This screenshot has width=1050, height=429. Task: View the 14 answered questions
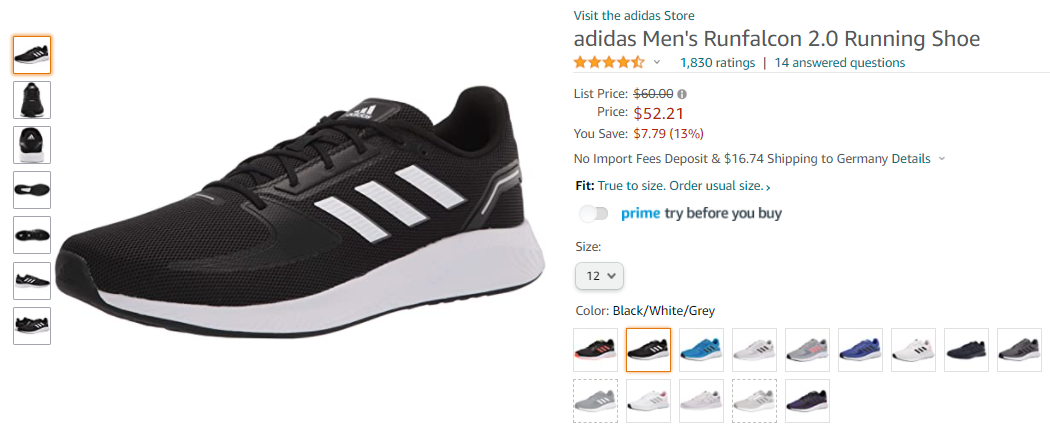(840, 62)
